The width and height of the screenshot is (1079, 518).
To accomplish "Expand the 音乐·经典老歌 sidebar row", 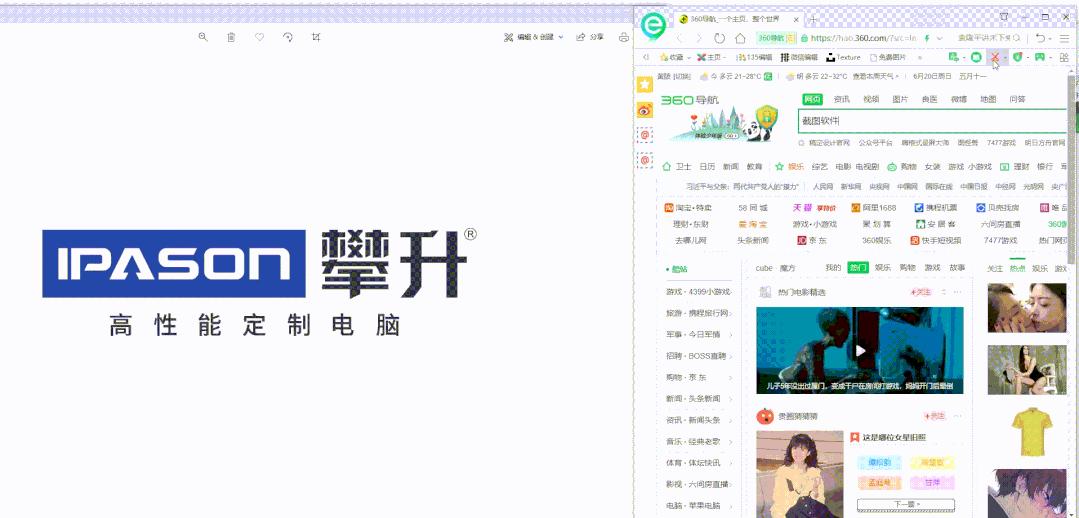I will pyautogui.click(x=700, y=442).
